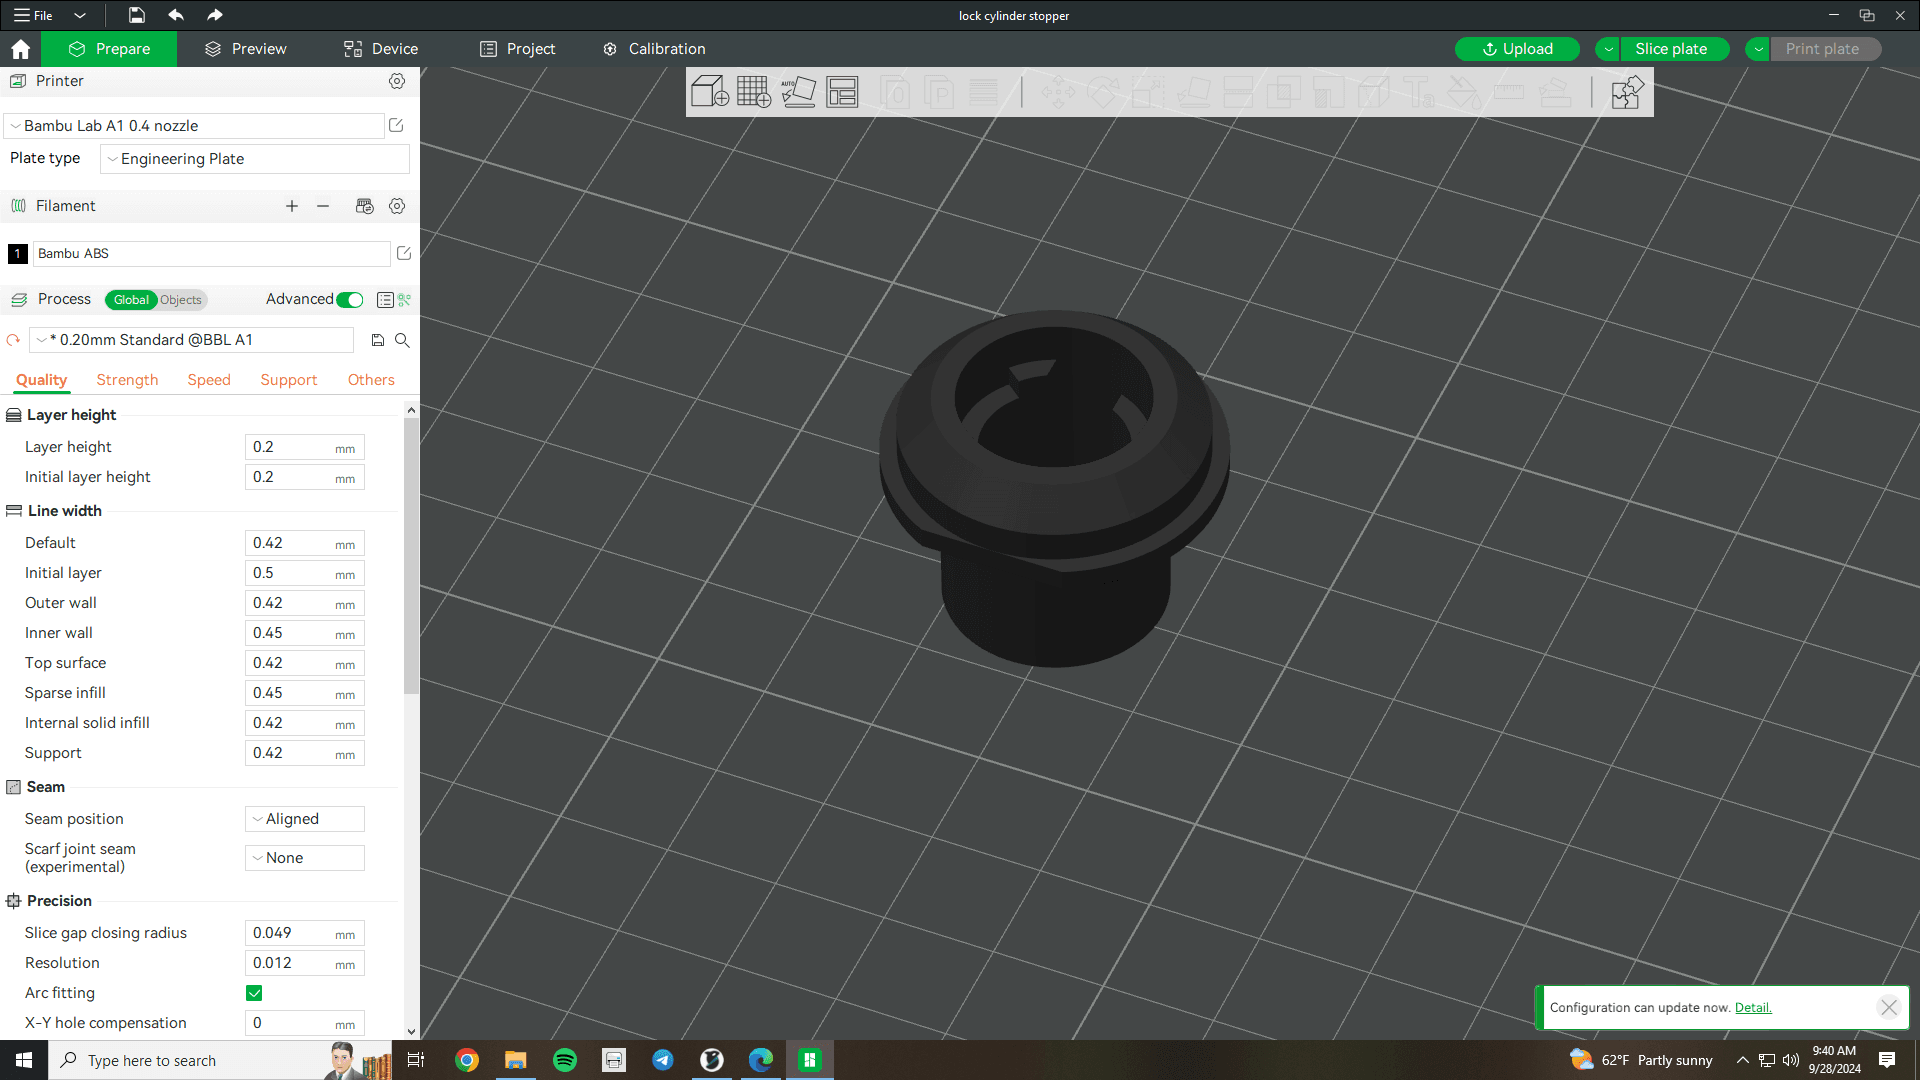Open AMS filament sync icon
The height and width of the screenshot is (1080, 1920).
coord(365,206)
